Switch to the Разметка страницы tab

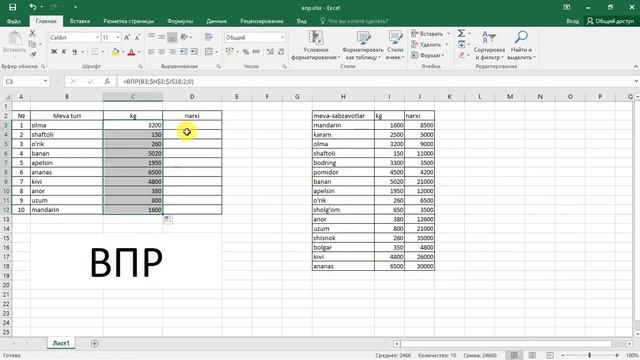coord(128,21)
